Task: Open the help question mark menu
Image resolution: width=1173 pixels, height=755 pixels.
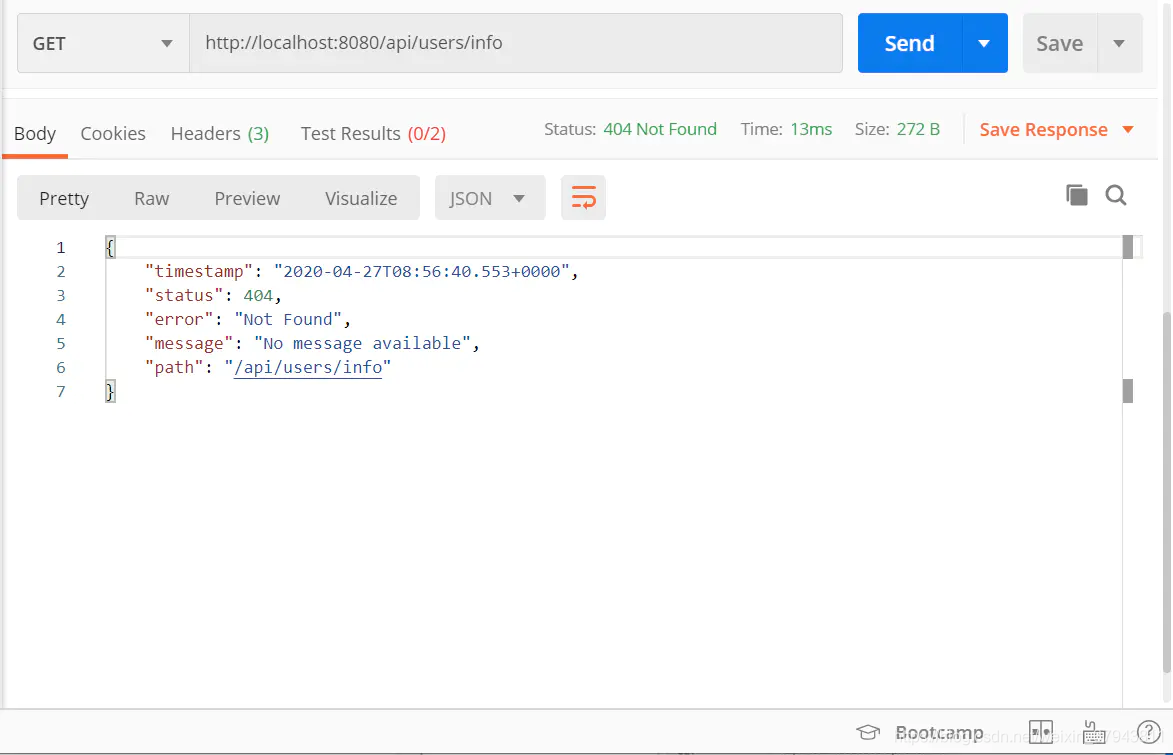Action: coord(1148,733)
